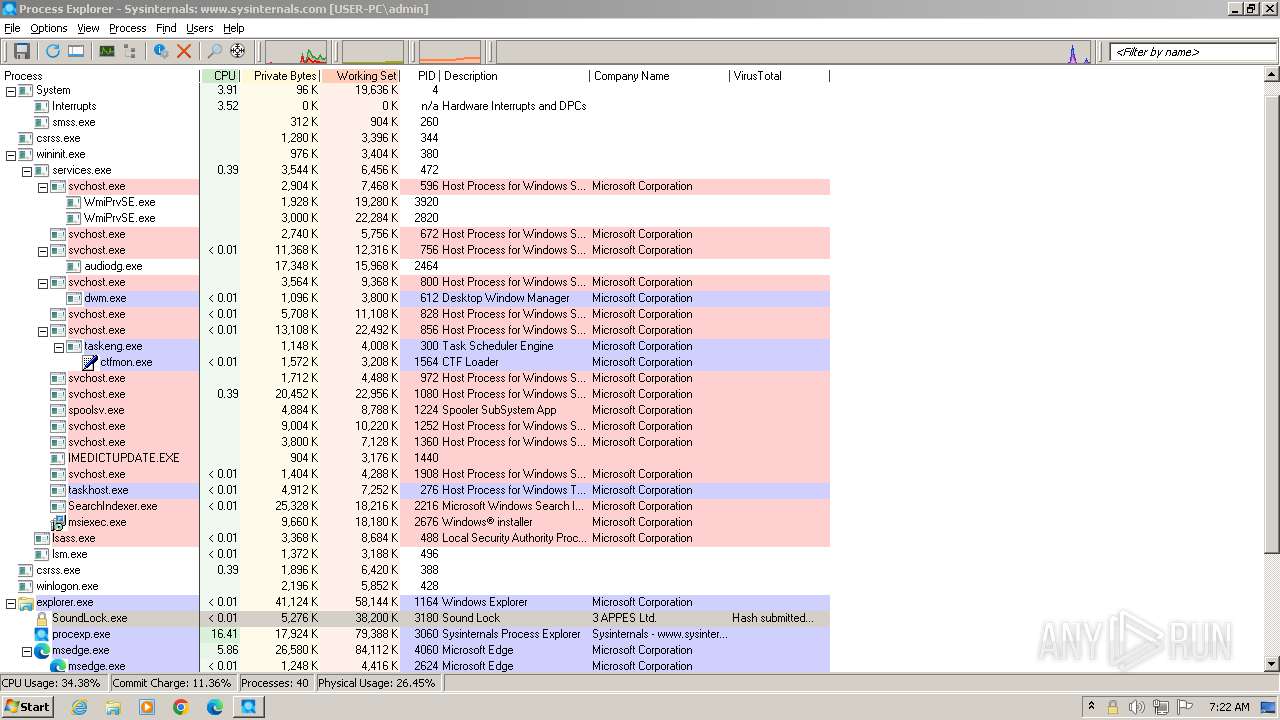Collapse the System process tree node
1280x720 pixels.
[x=11, y=90]
